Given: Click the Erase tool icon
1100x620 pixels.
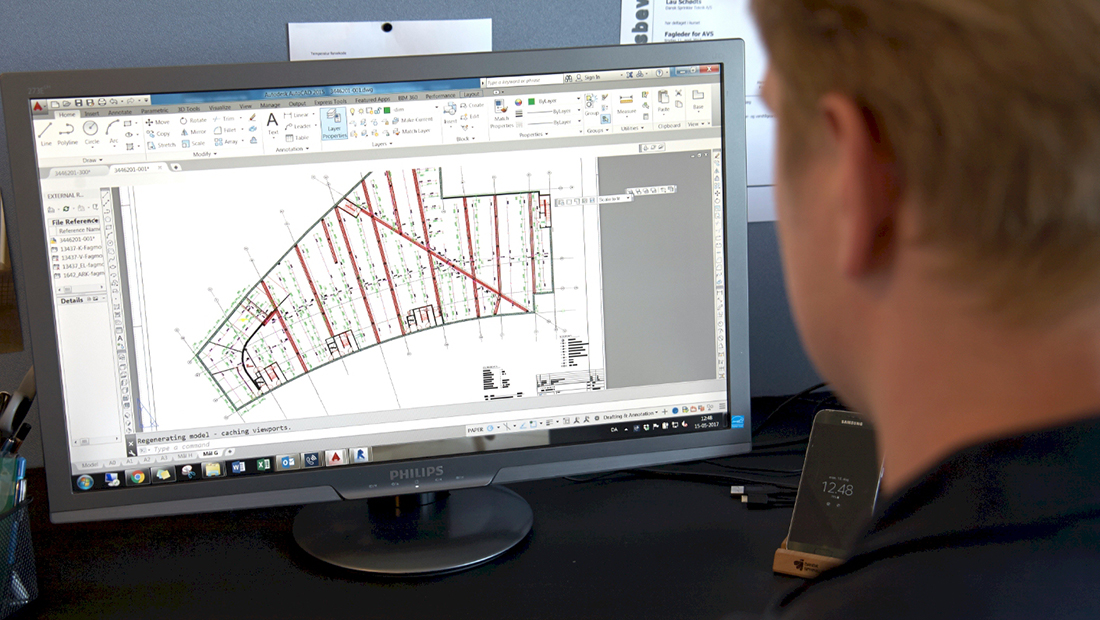Looking at the screenshot, I should coord(253,118).
